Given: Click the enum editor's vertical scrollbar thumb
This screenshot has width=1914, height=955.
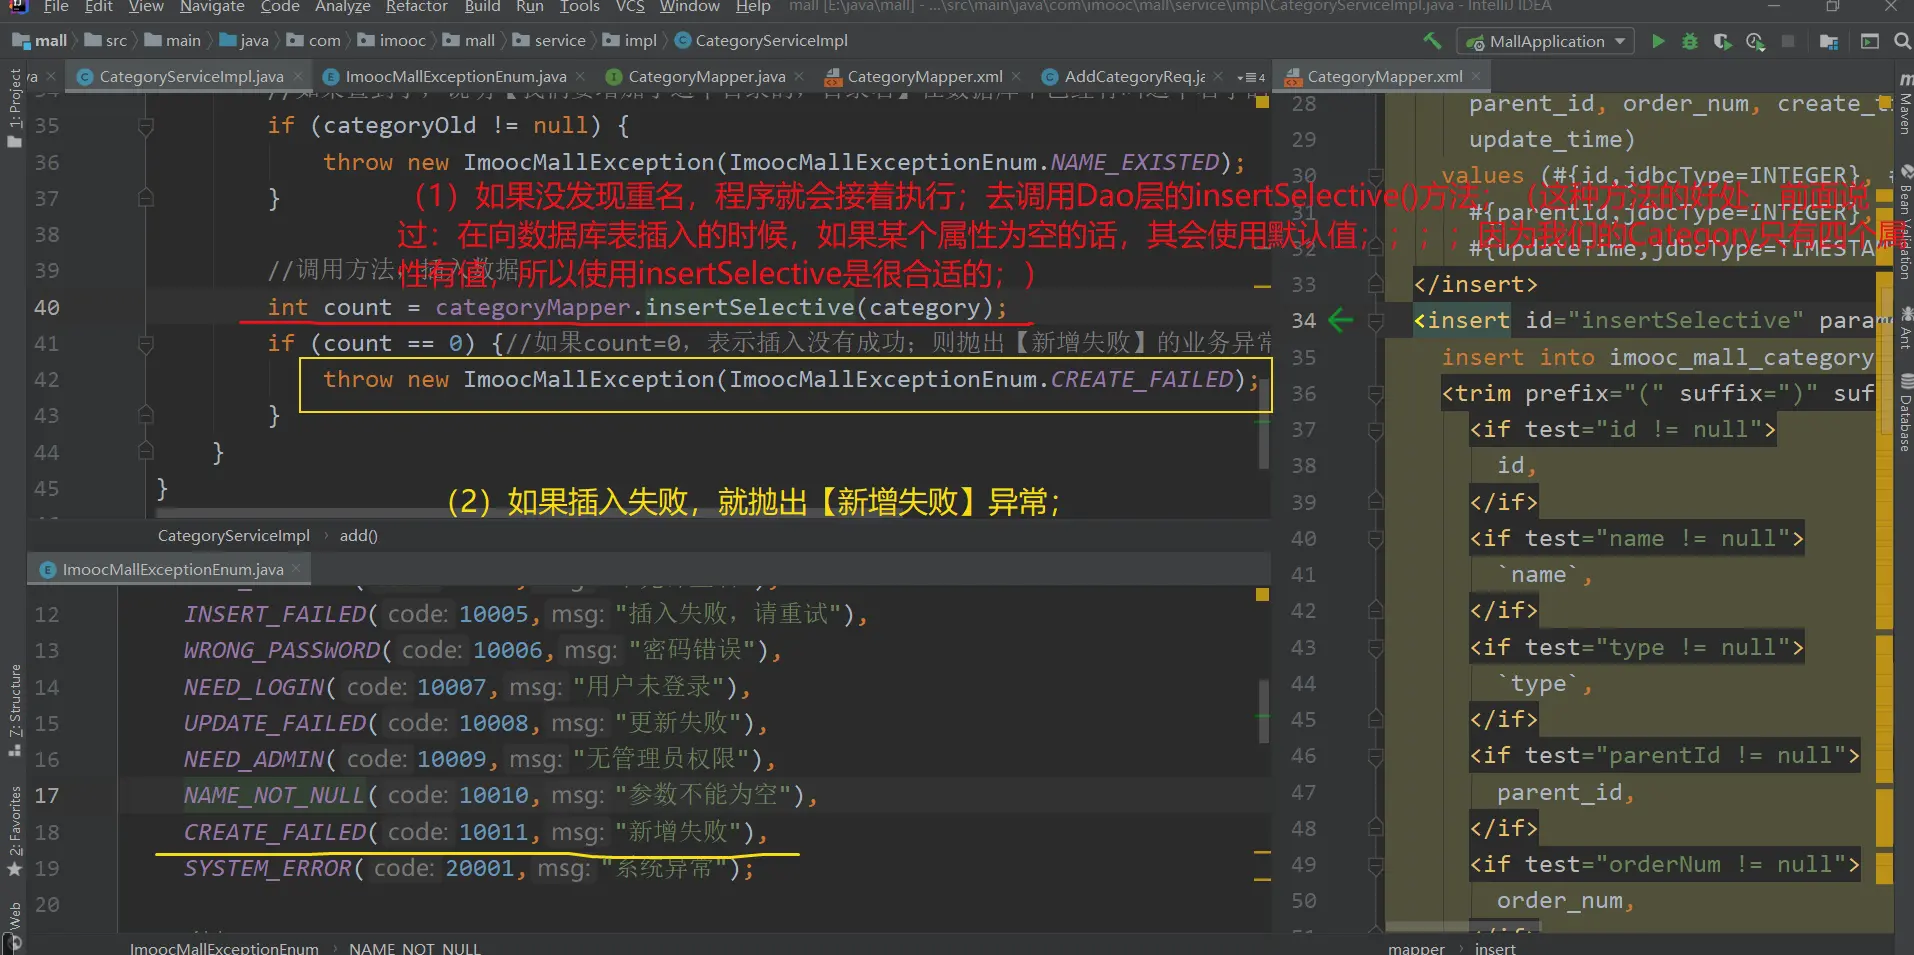Looking at the screenshot, I should (1263, 710).
